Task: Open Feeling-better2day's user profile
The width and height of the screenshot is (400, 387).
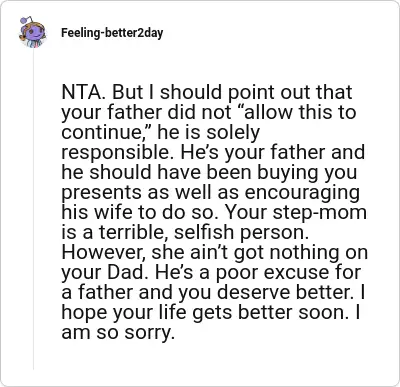Action: point(112,33)
